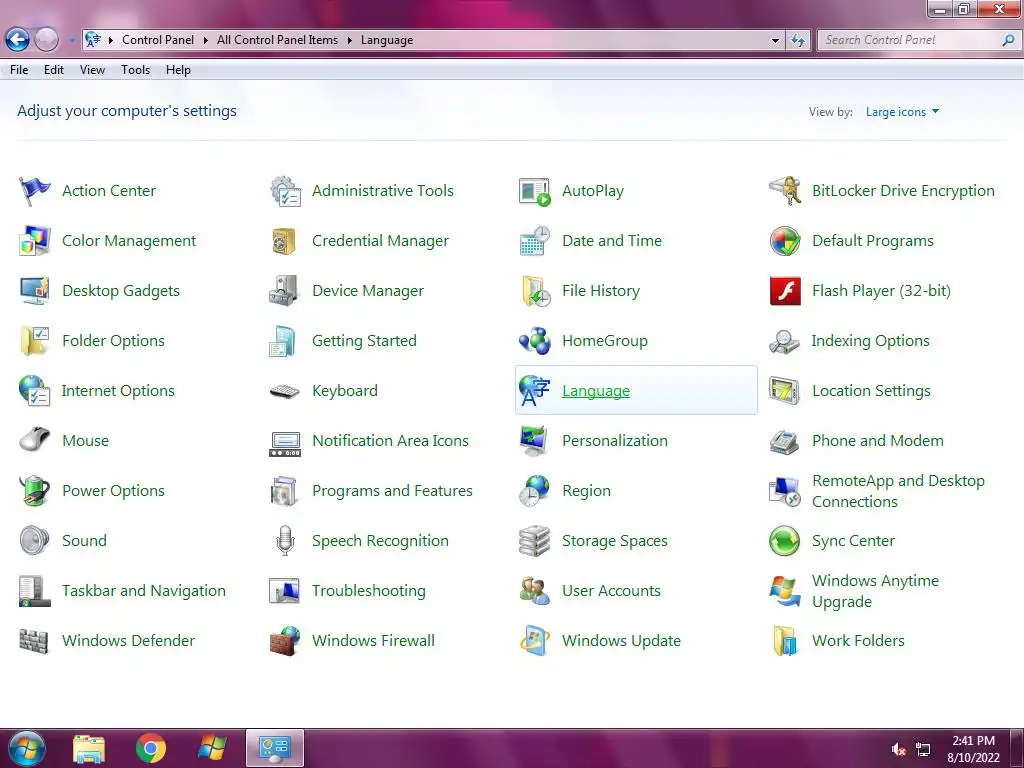Screen dimensions: 1024x768
Task: Click Notification Area Icons link
Action: [390, 441]
